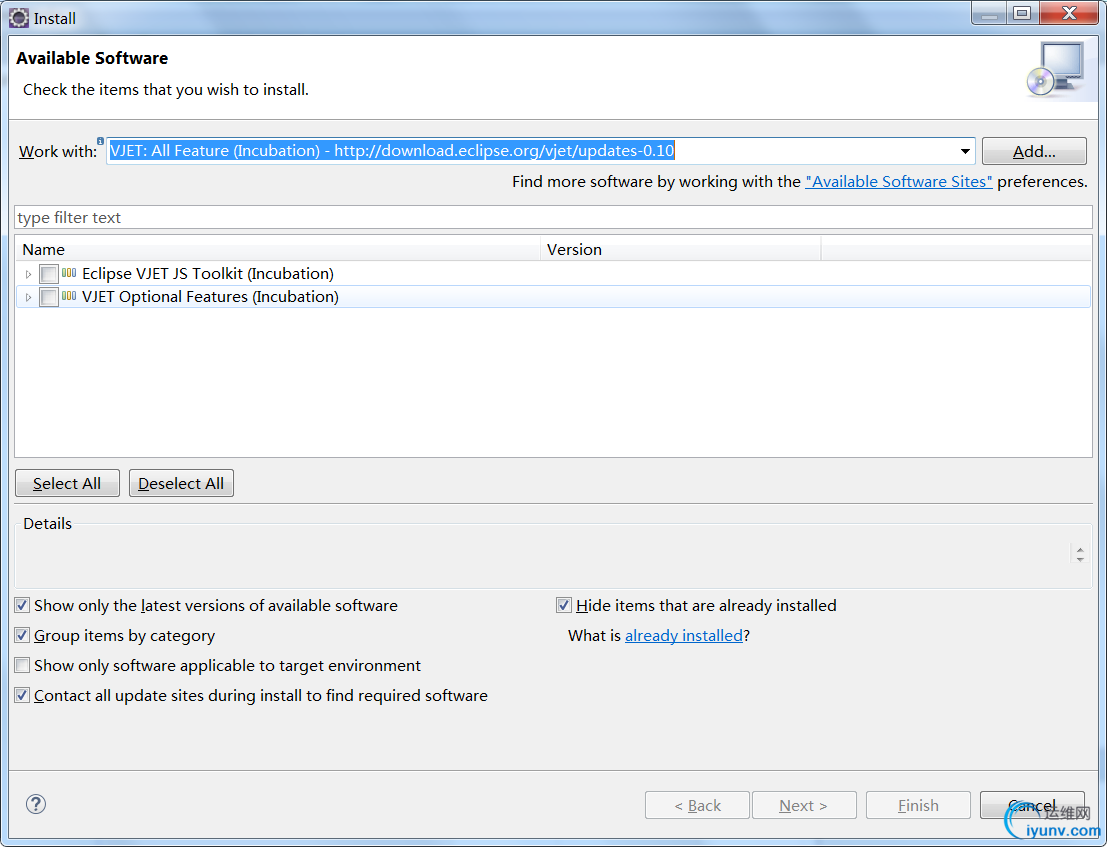Image resolution: width=1107 pixels, height=847 pixels.
Task: Minimize the Install window
Action: coord(990,13)
